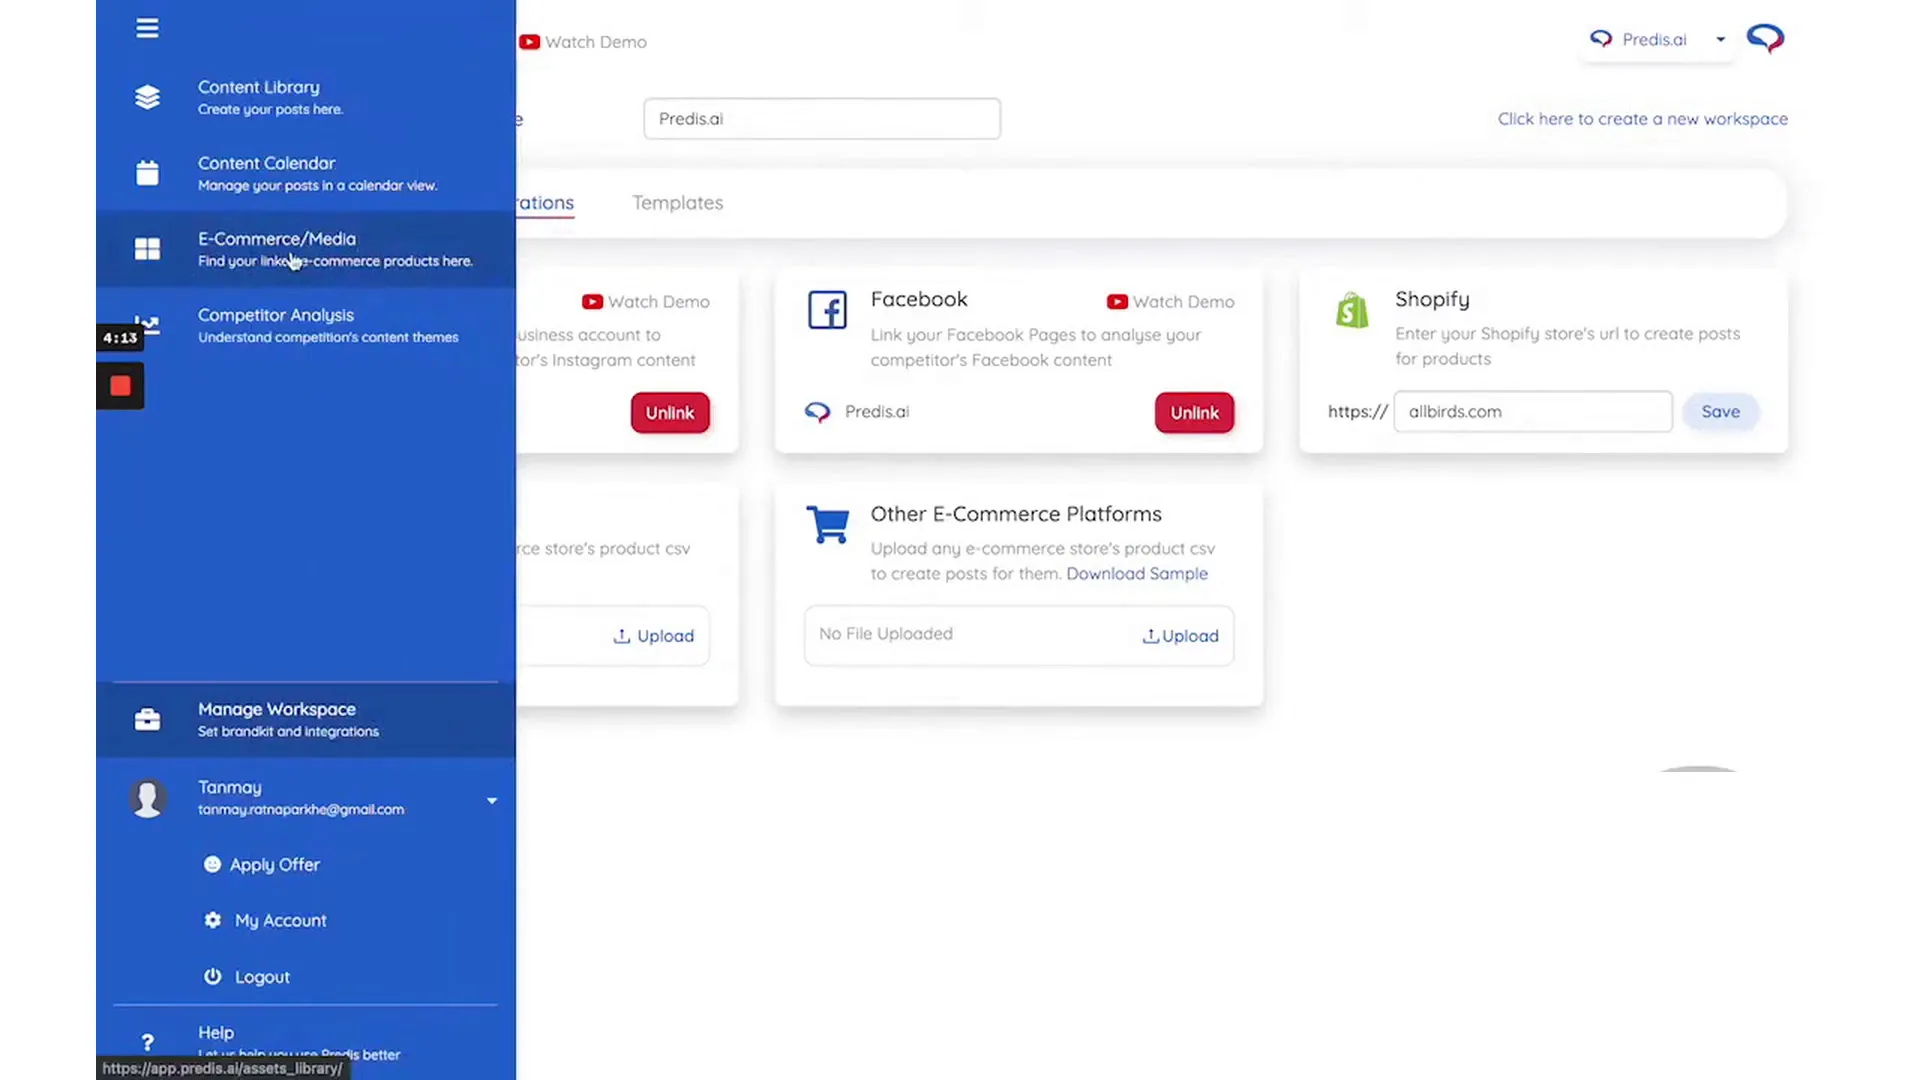Open Manage Workspace briefcase icon

[x=147, y=719]
